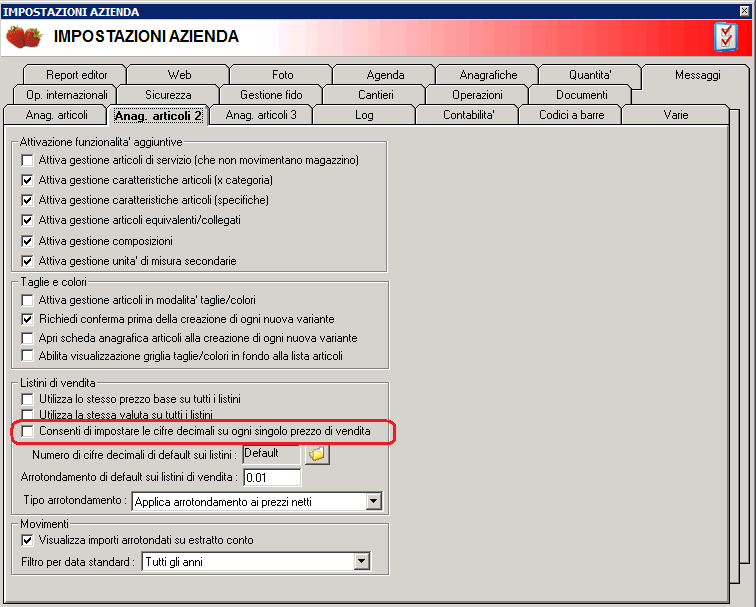Enable articoli in modalita' taglie/colori
This screenshot has height=607, width=756.
(x=27, y=300)
